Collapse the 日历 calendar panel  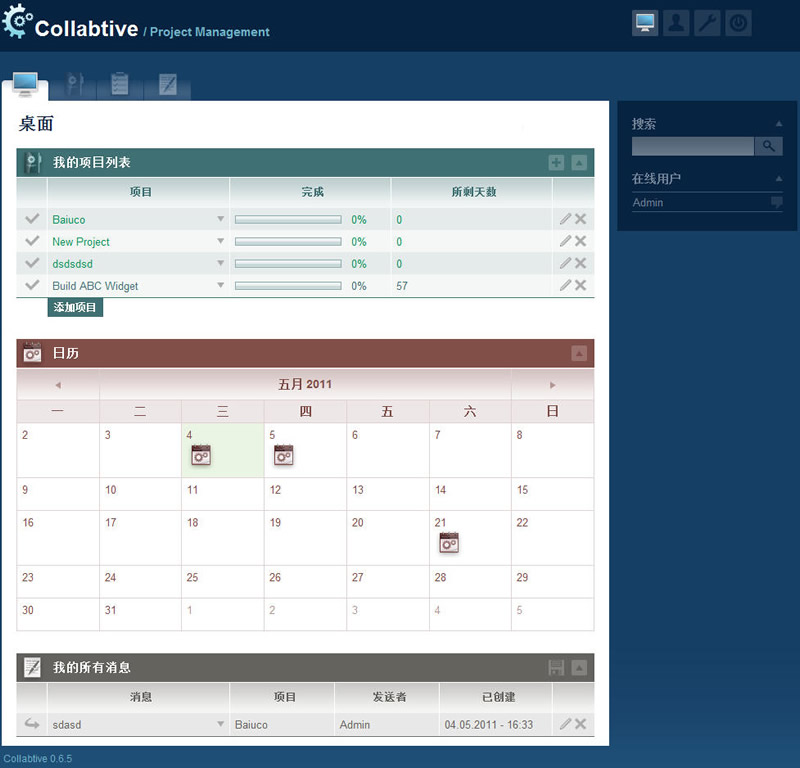click(x=579, y=353)
